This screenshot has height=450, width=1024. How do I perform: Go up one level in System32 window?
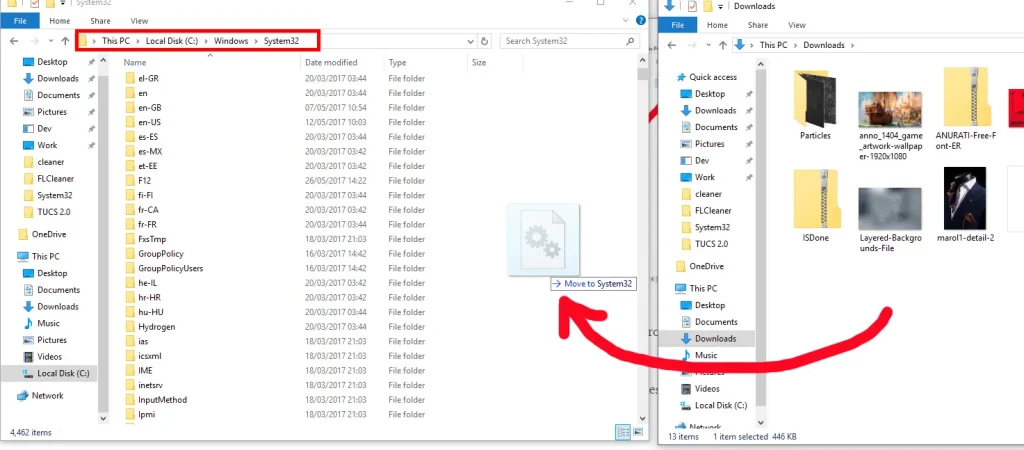coord(65,41)
